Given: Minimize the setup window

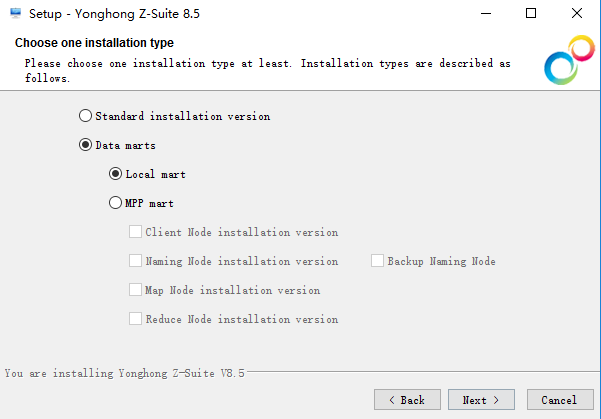Looking at the screenshot, I should (x=484, y=13).
